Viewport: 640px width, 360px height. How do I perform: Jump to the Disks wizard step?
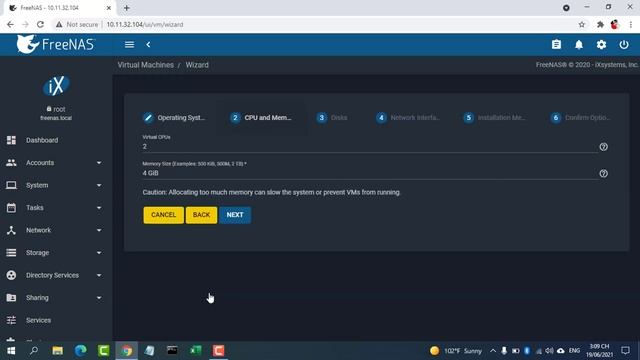coord(332,118)
